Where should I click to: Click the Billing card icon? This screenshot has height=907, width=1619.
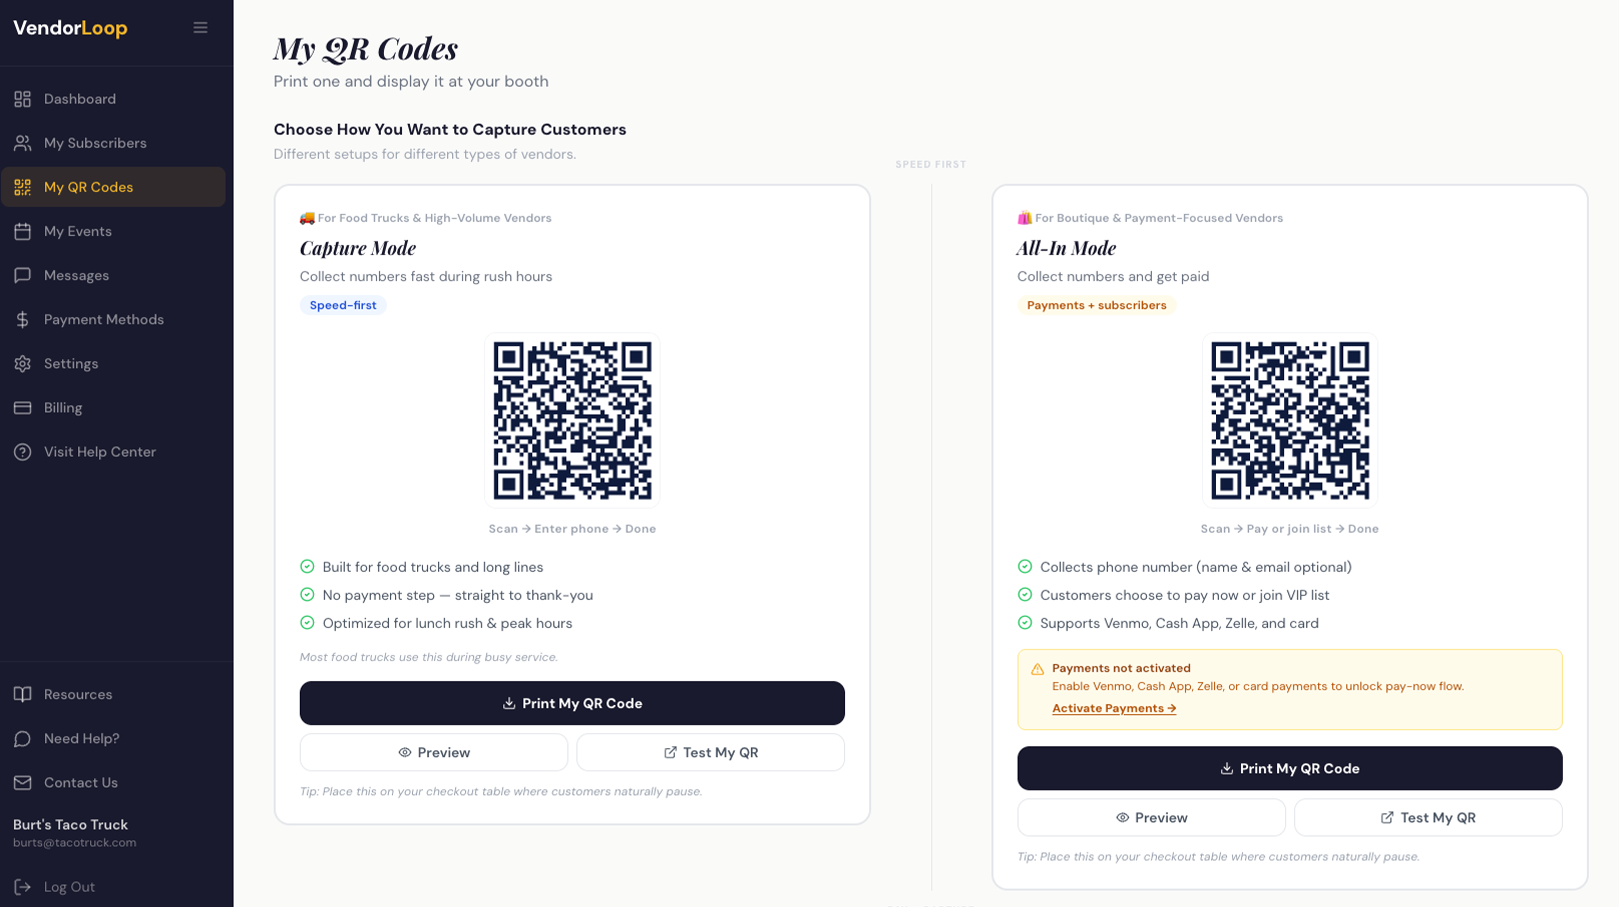point(23,408)
